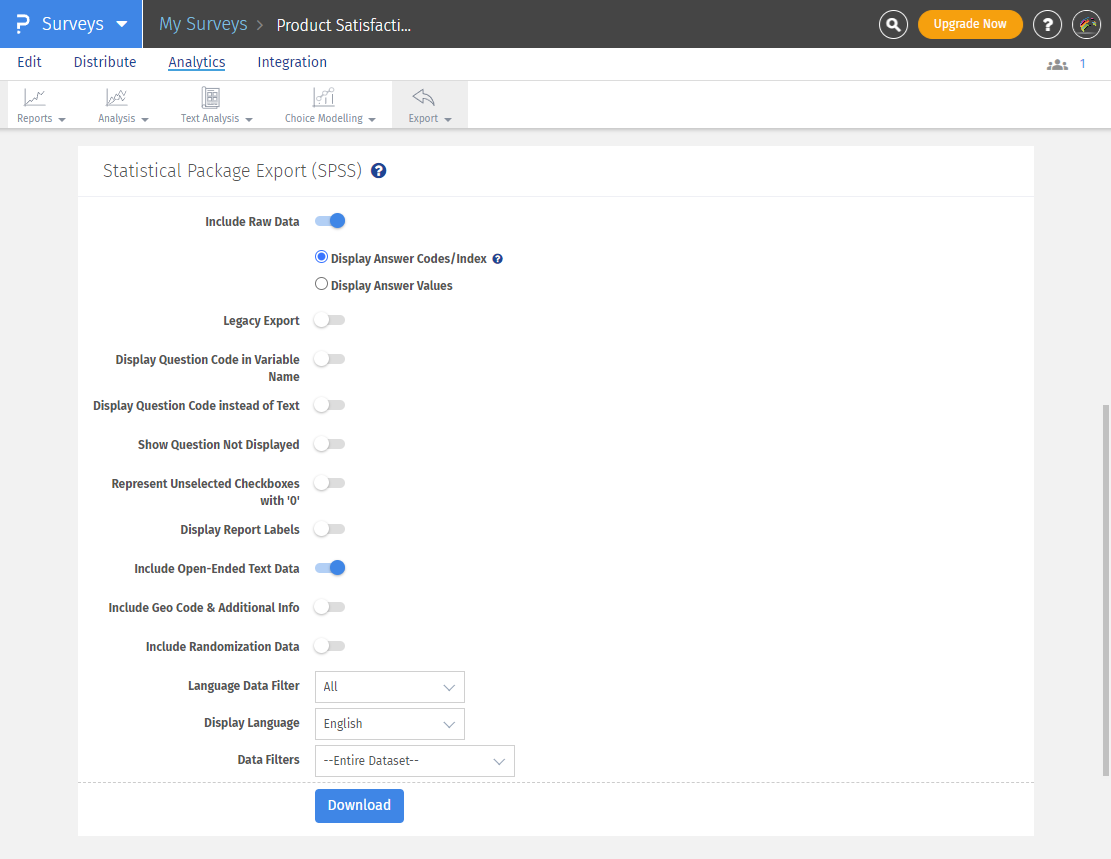Open the Text Analysis tools
The height and width of the screenshot is (859, 1111).
click(x=210, y=104)
